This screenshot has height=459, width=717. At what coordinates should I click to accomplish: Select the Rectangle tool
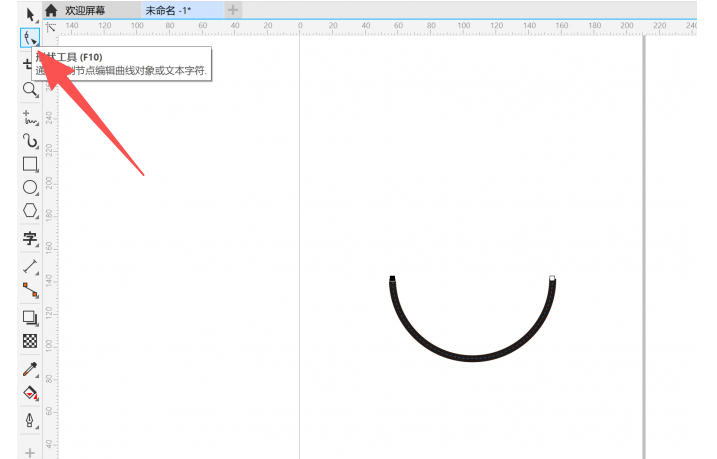click(30, 164)
